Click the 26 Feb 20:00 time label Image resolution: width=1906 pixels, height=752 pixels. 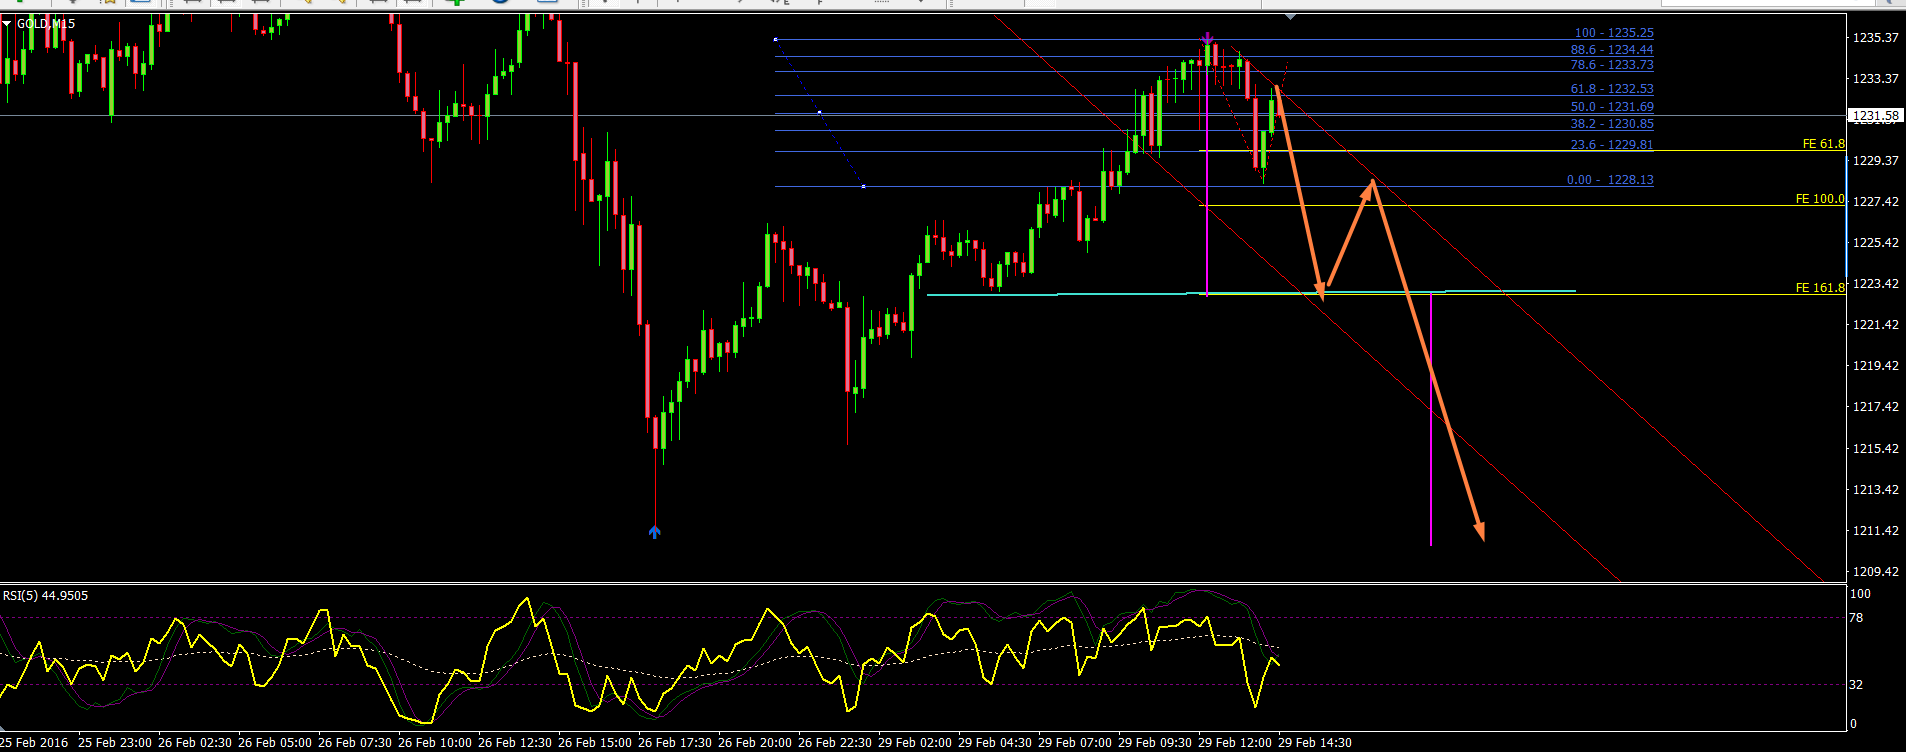(755, 743)
